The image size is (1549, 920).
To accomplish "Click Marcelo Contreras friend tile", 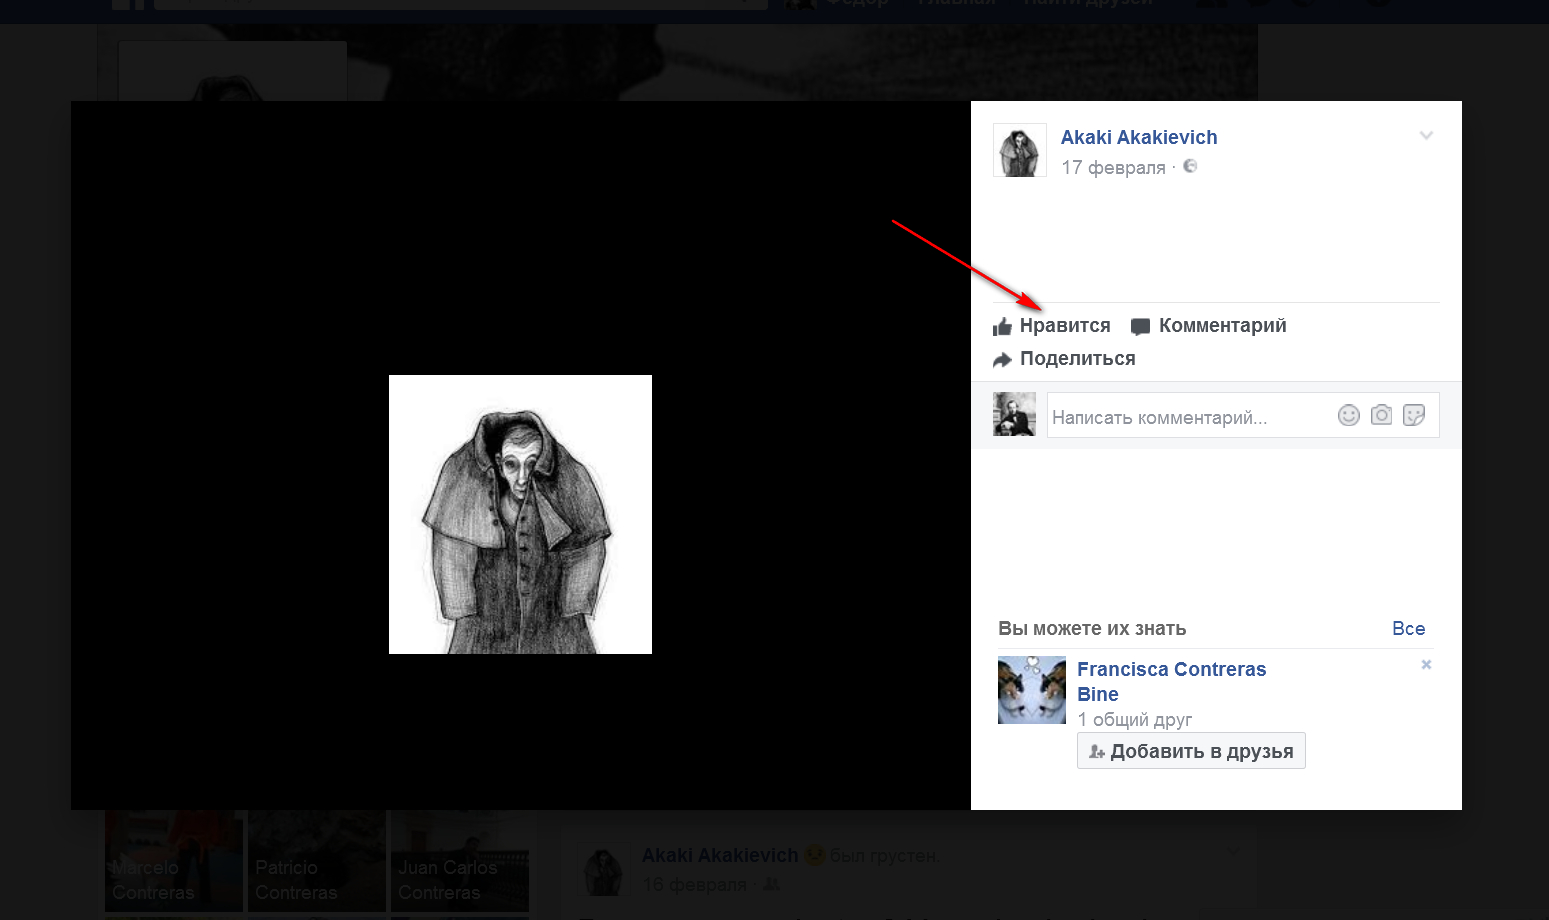I will tap(174, 861).
